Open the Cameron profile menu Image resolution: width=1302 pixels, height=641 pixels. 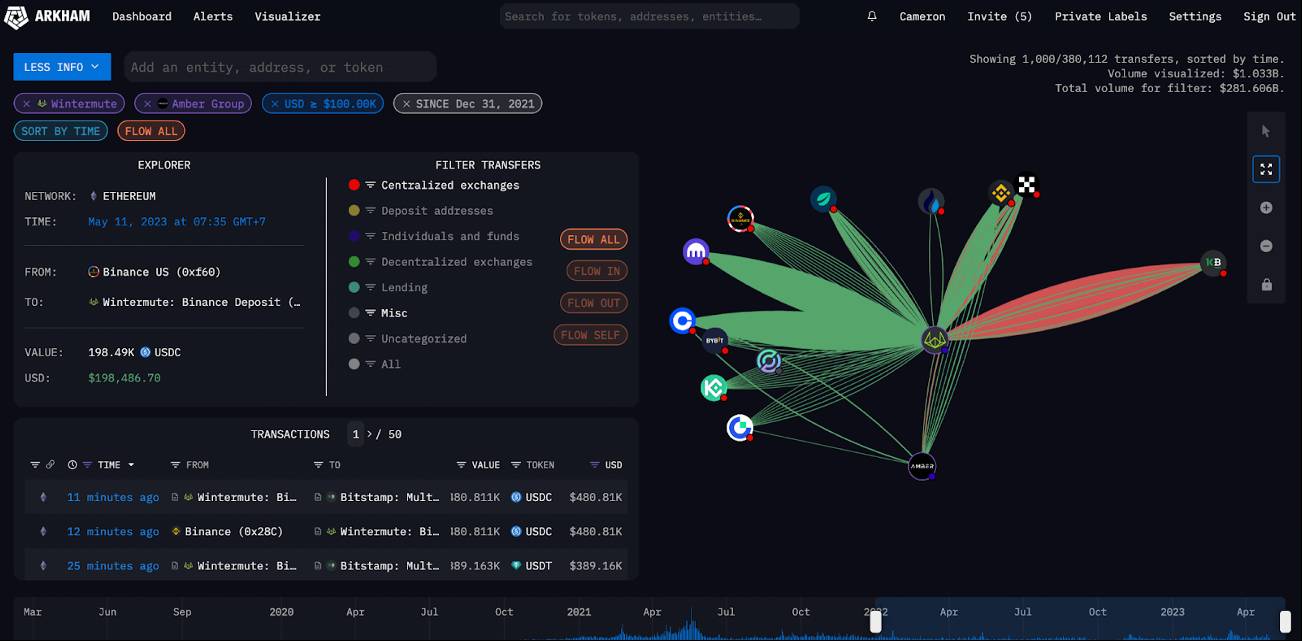(922, 17)
